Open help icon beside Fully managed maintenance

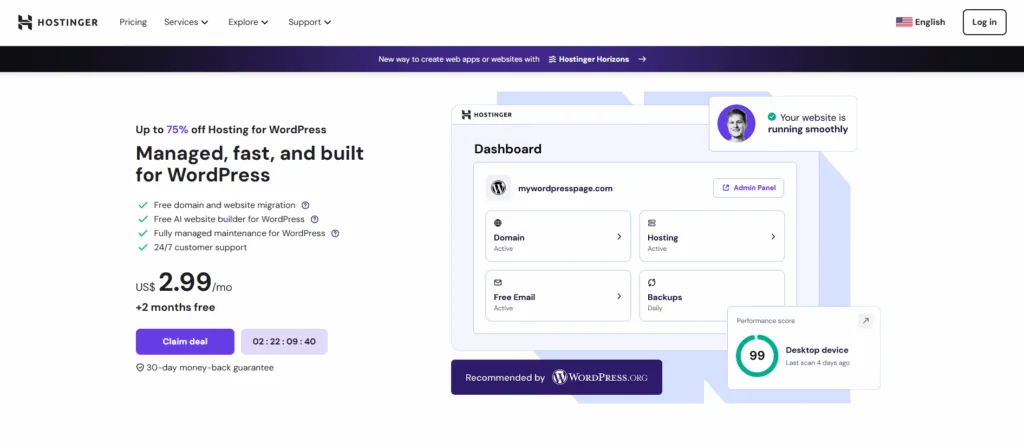[335, 233]
